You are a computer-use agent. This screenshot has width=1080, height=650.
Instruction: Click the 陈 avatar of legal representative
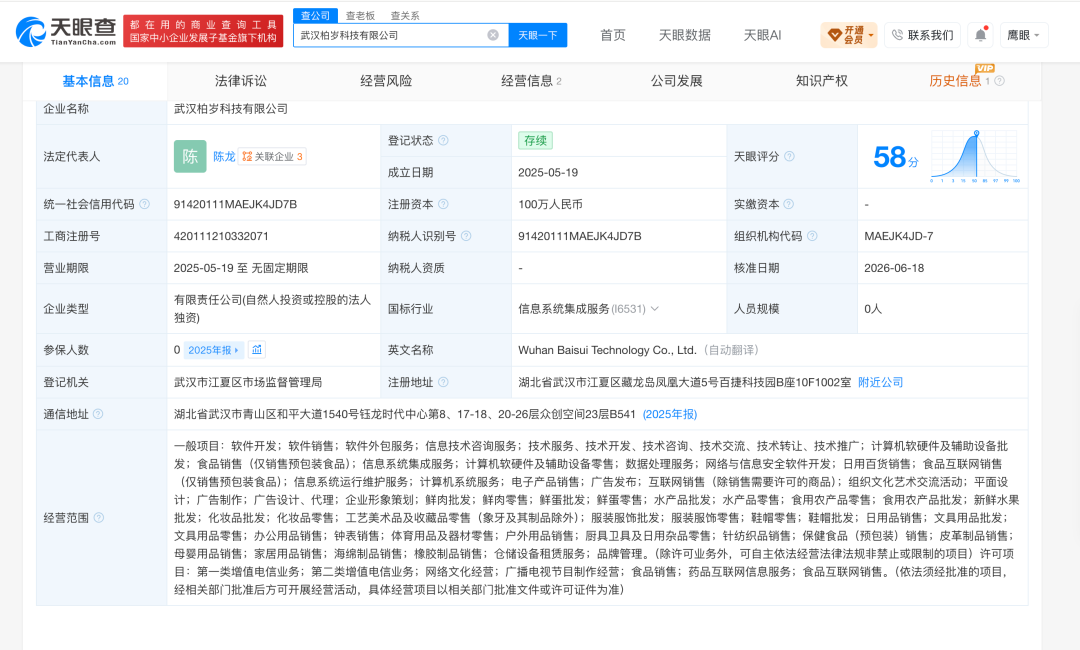click(190, 156)
